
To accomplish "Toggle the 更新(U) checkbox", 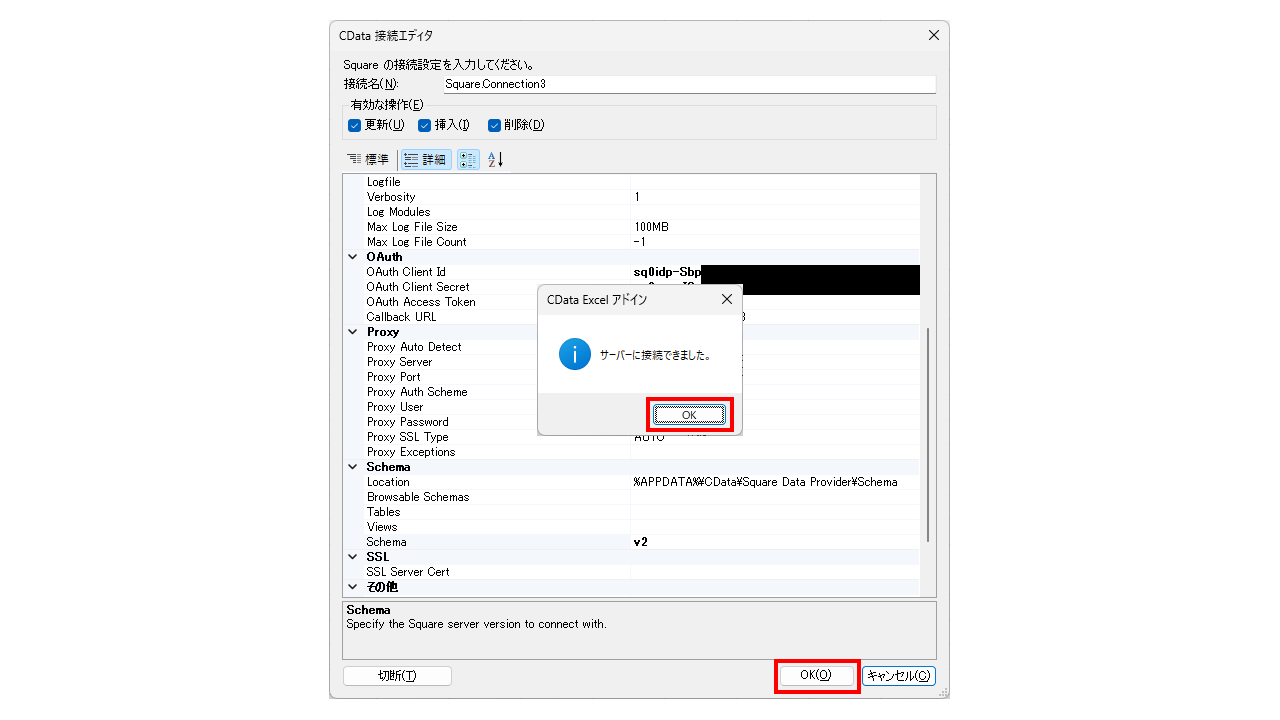I will point(354,125).
